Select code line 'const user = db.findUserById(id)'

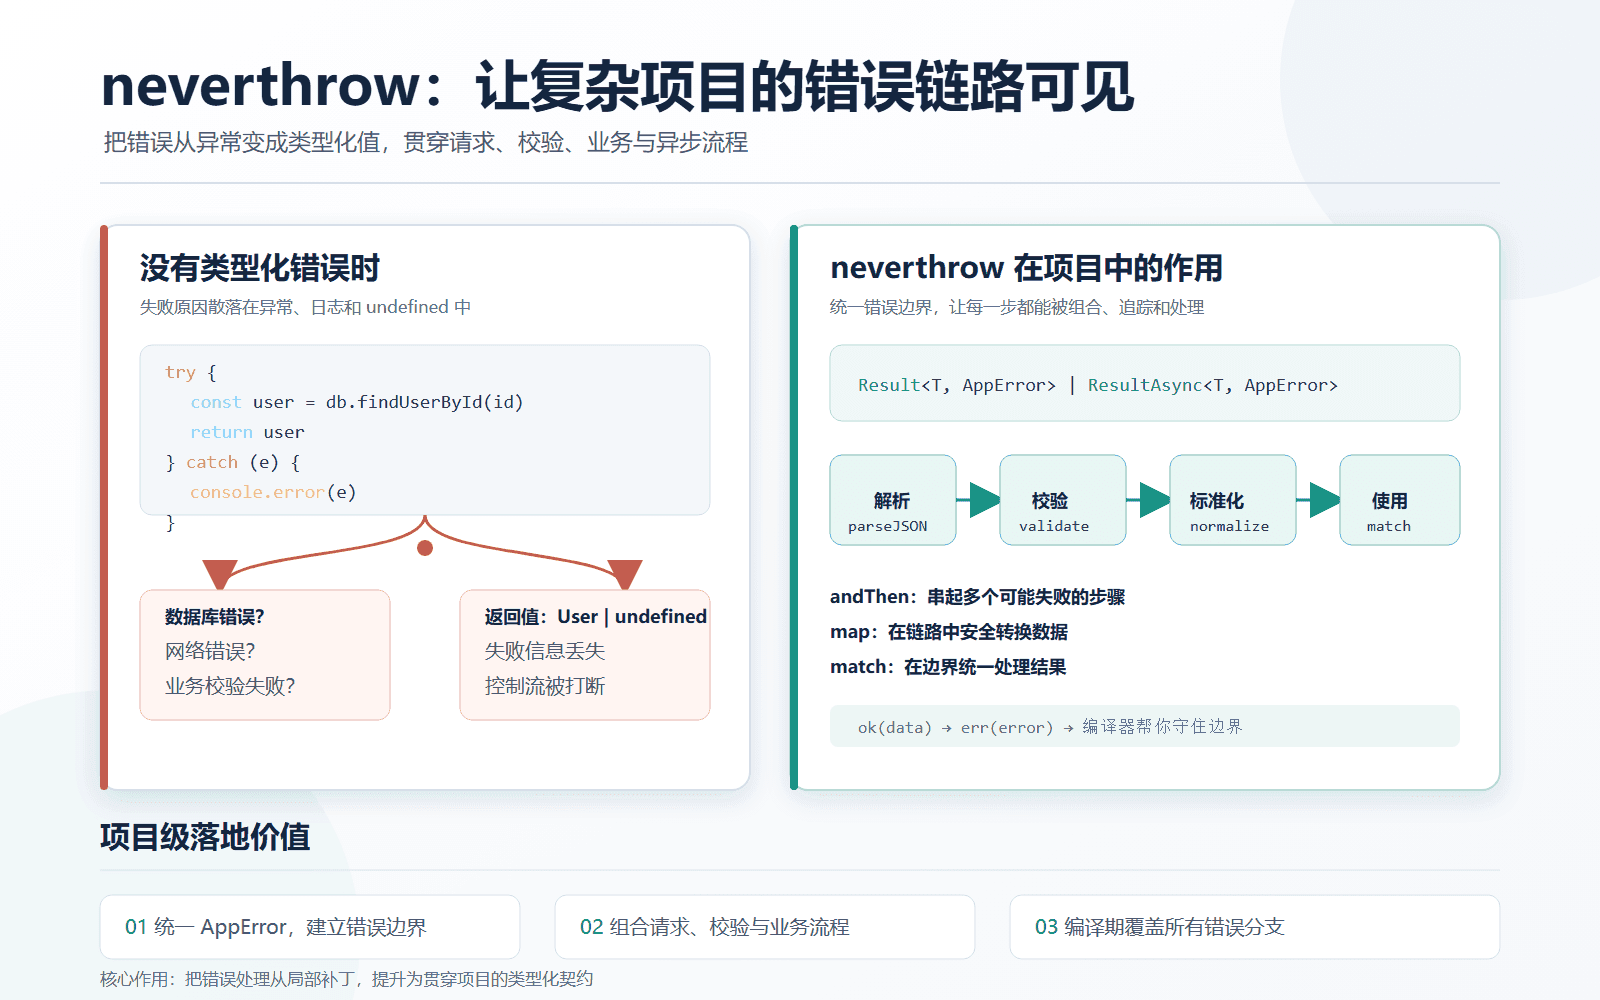tap(357, 402)
